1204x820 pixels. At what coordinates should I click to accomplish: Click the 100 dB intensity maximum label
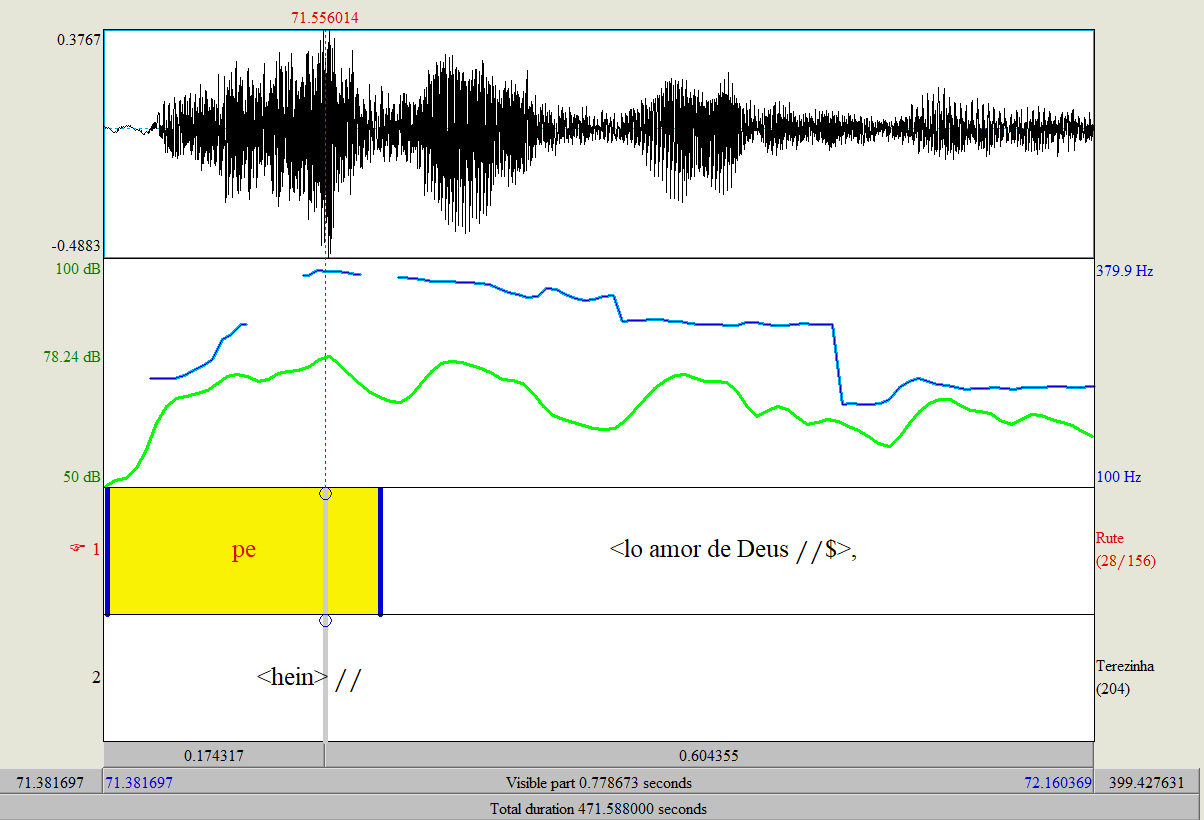pyautogui.click(x=77, y=270)
